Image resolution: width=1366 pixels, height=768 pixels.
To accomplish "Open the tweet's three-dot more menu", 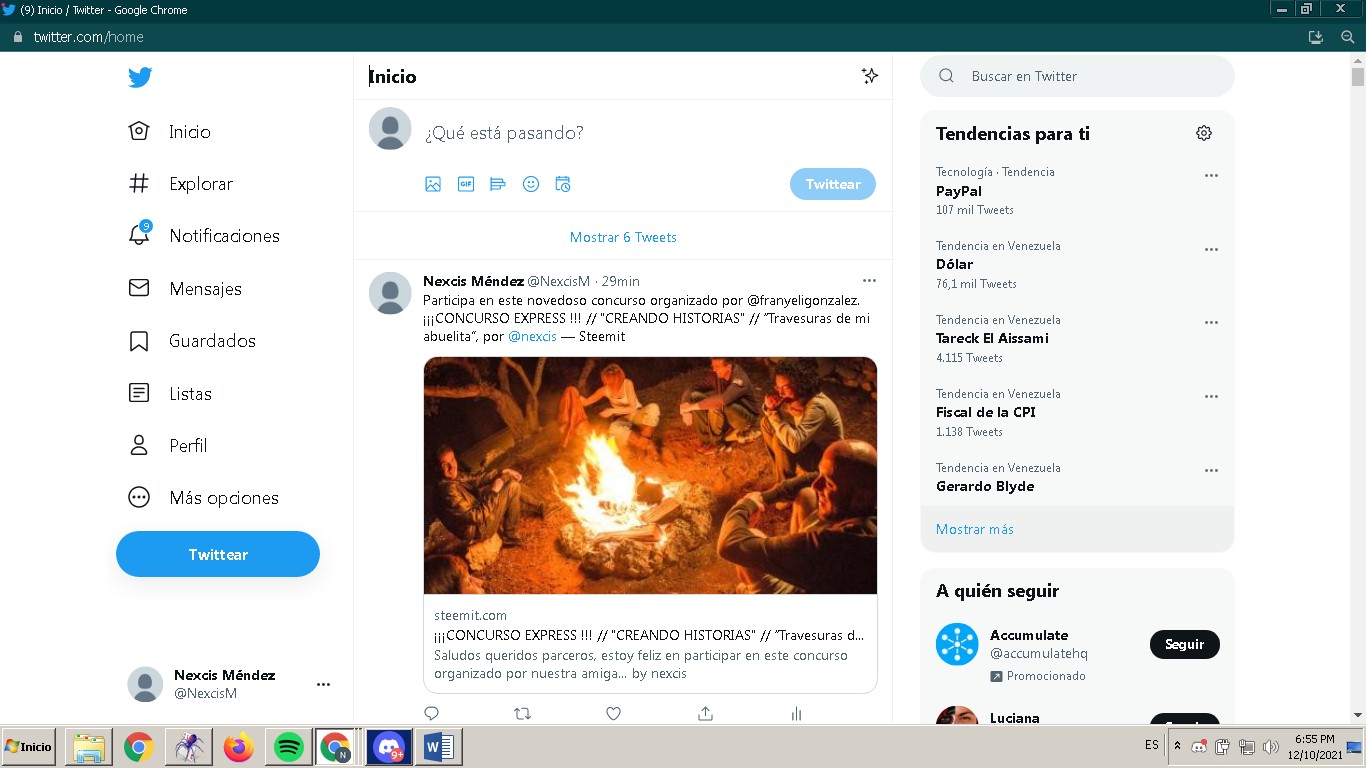I will point(869,281).
